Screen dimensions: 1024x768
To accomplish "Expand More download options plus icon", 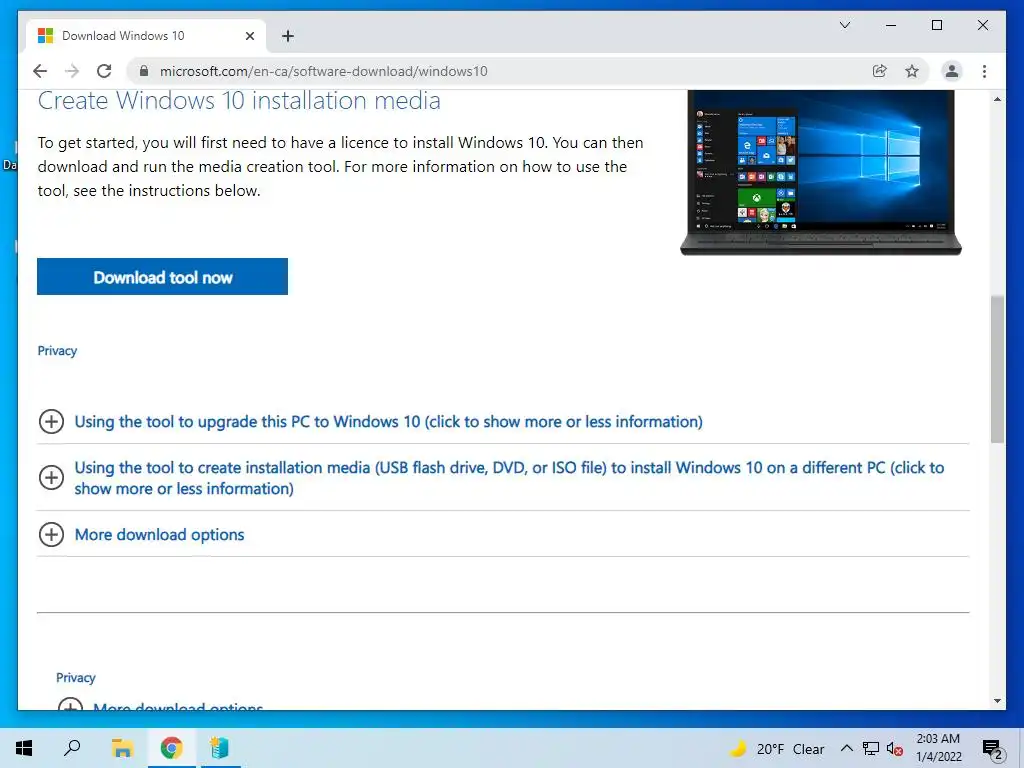I will pos(52,534).
